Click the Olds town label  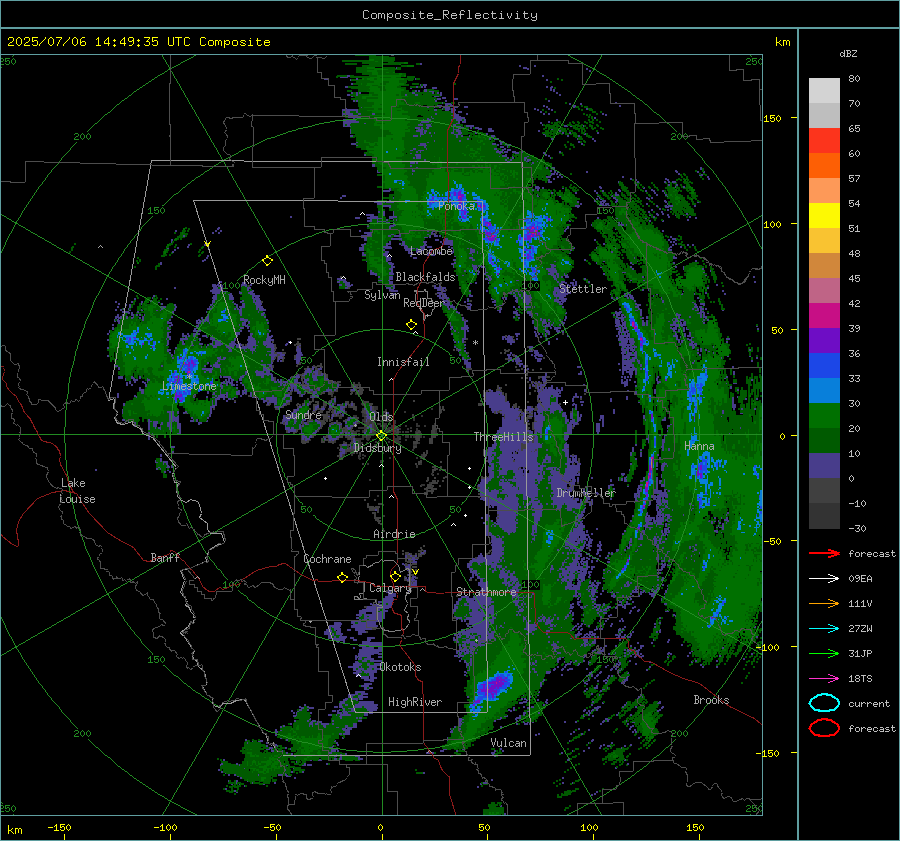click(x=381, y=416)
